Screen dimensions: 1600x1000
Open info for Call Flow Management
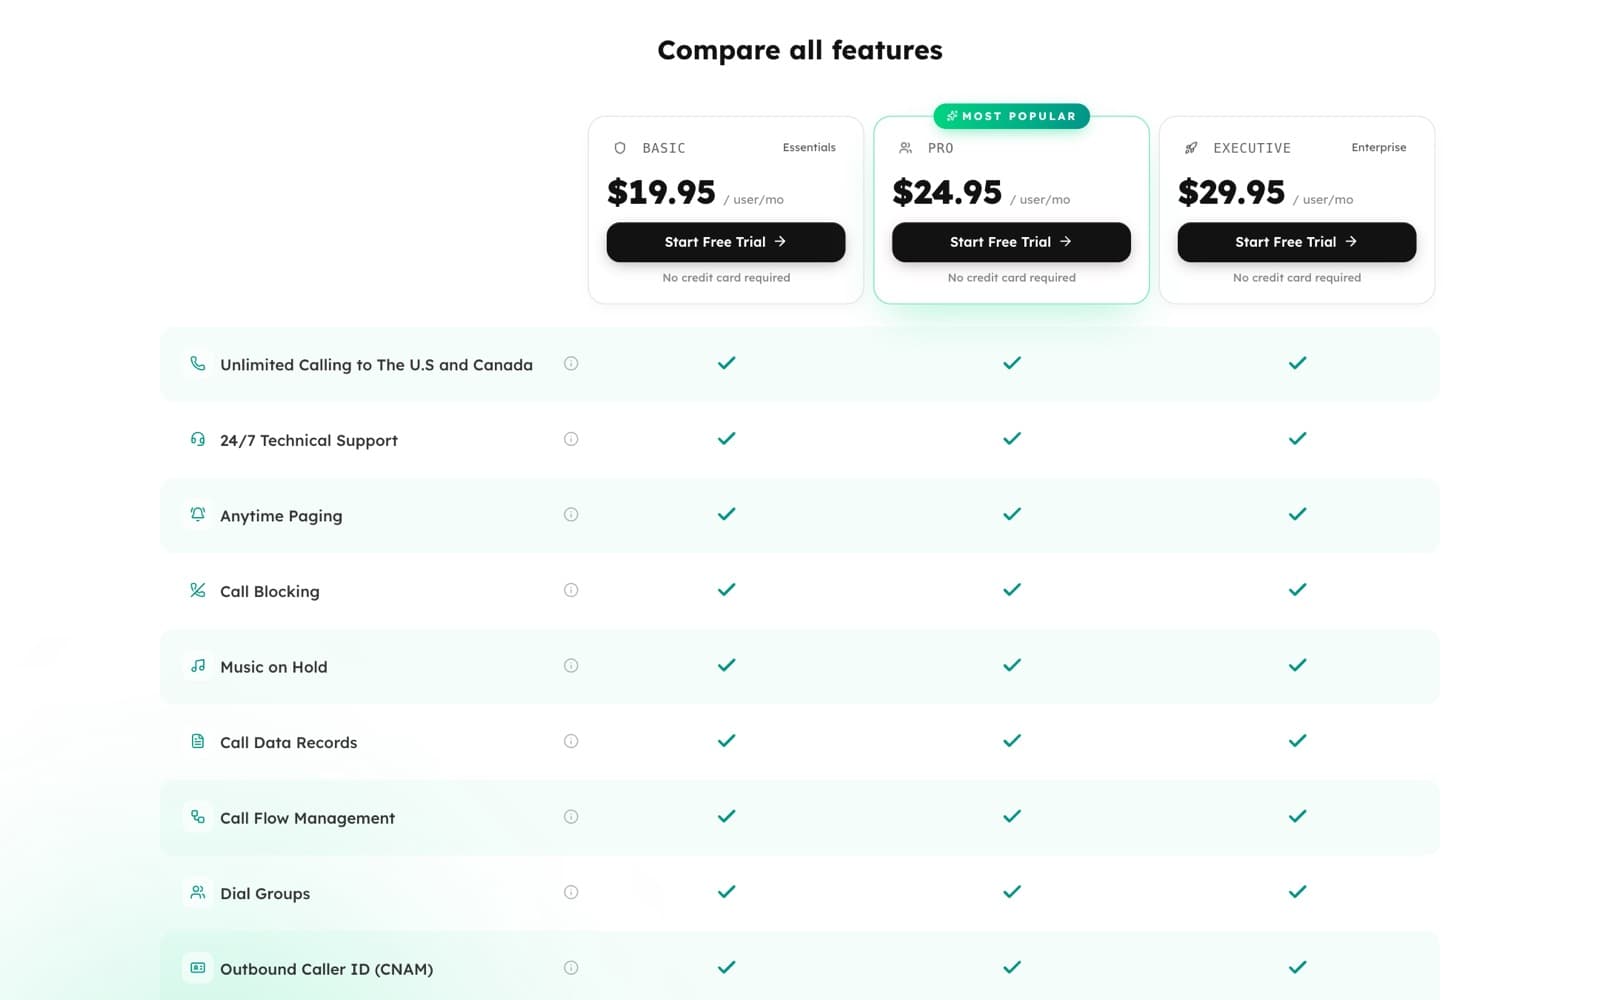click(571, 817)
